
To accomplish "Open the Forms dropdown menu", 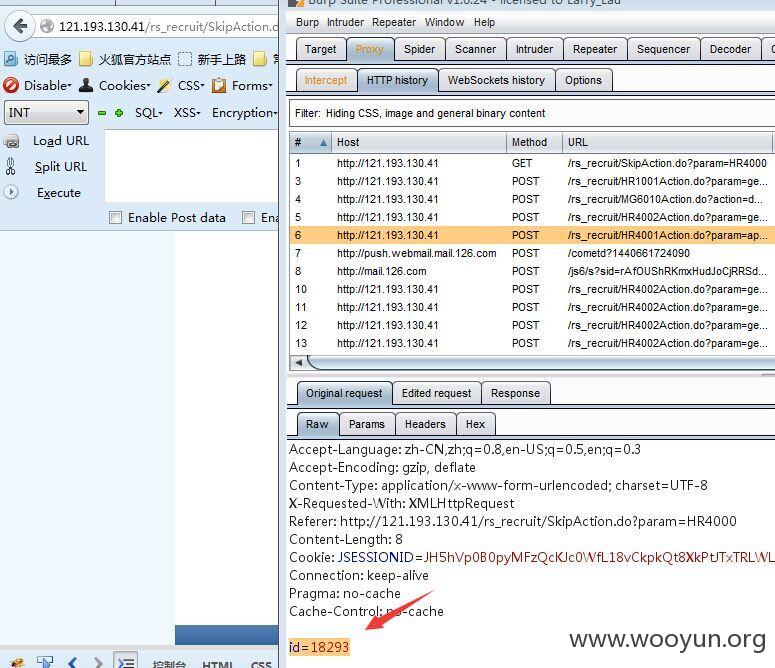I will pyautogui.click(x=242, y=85).
